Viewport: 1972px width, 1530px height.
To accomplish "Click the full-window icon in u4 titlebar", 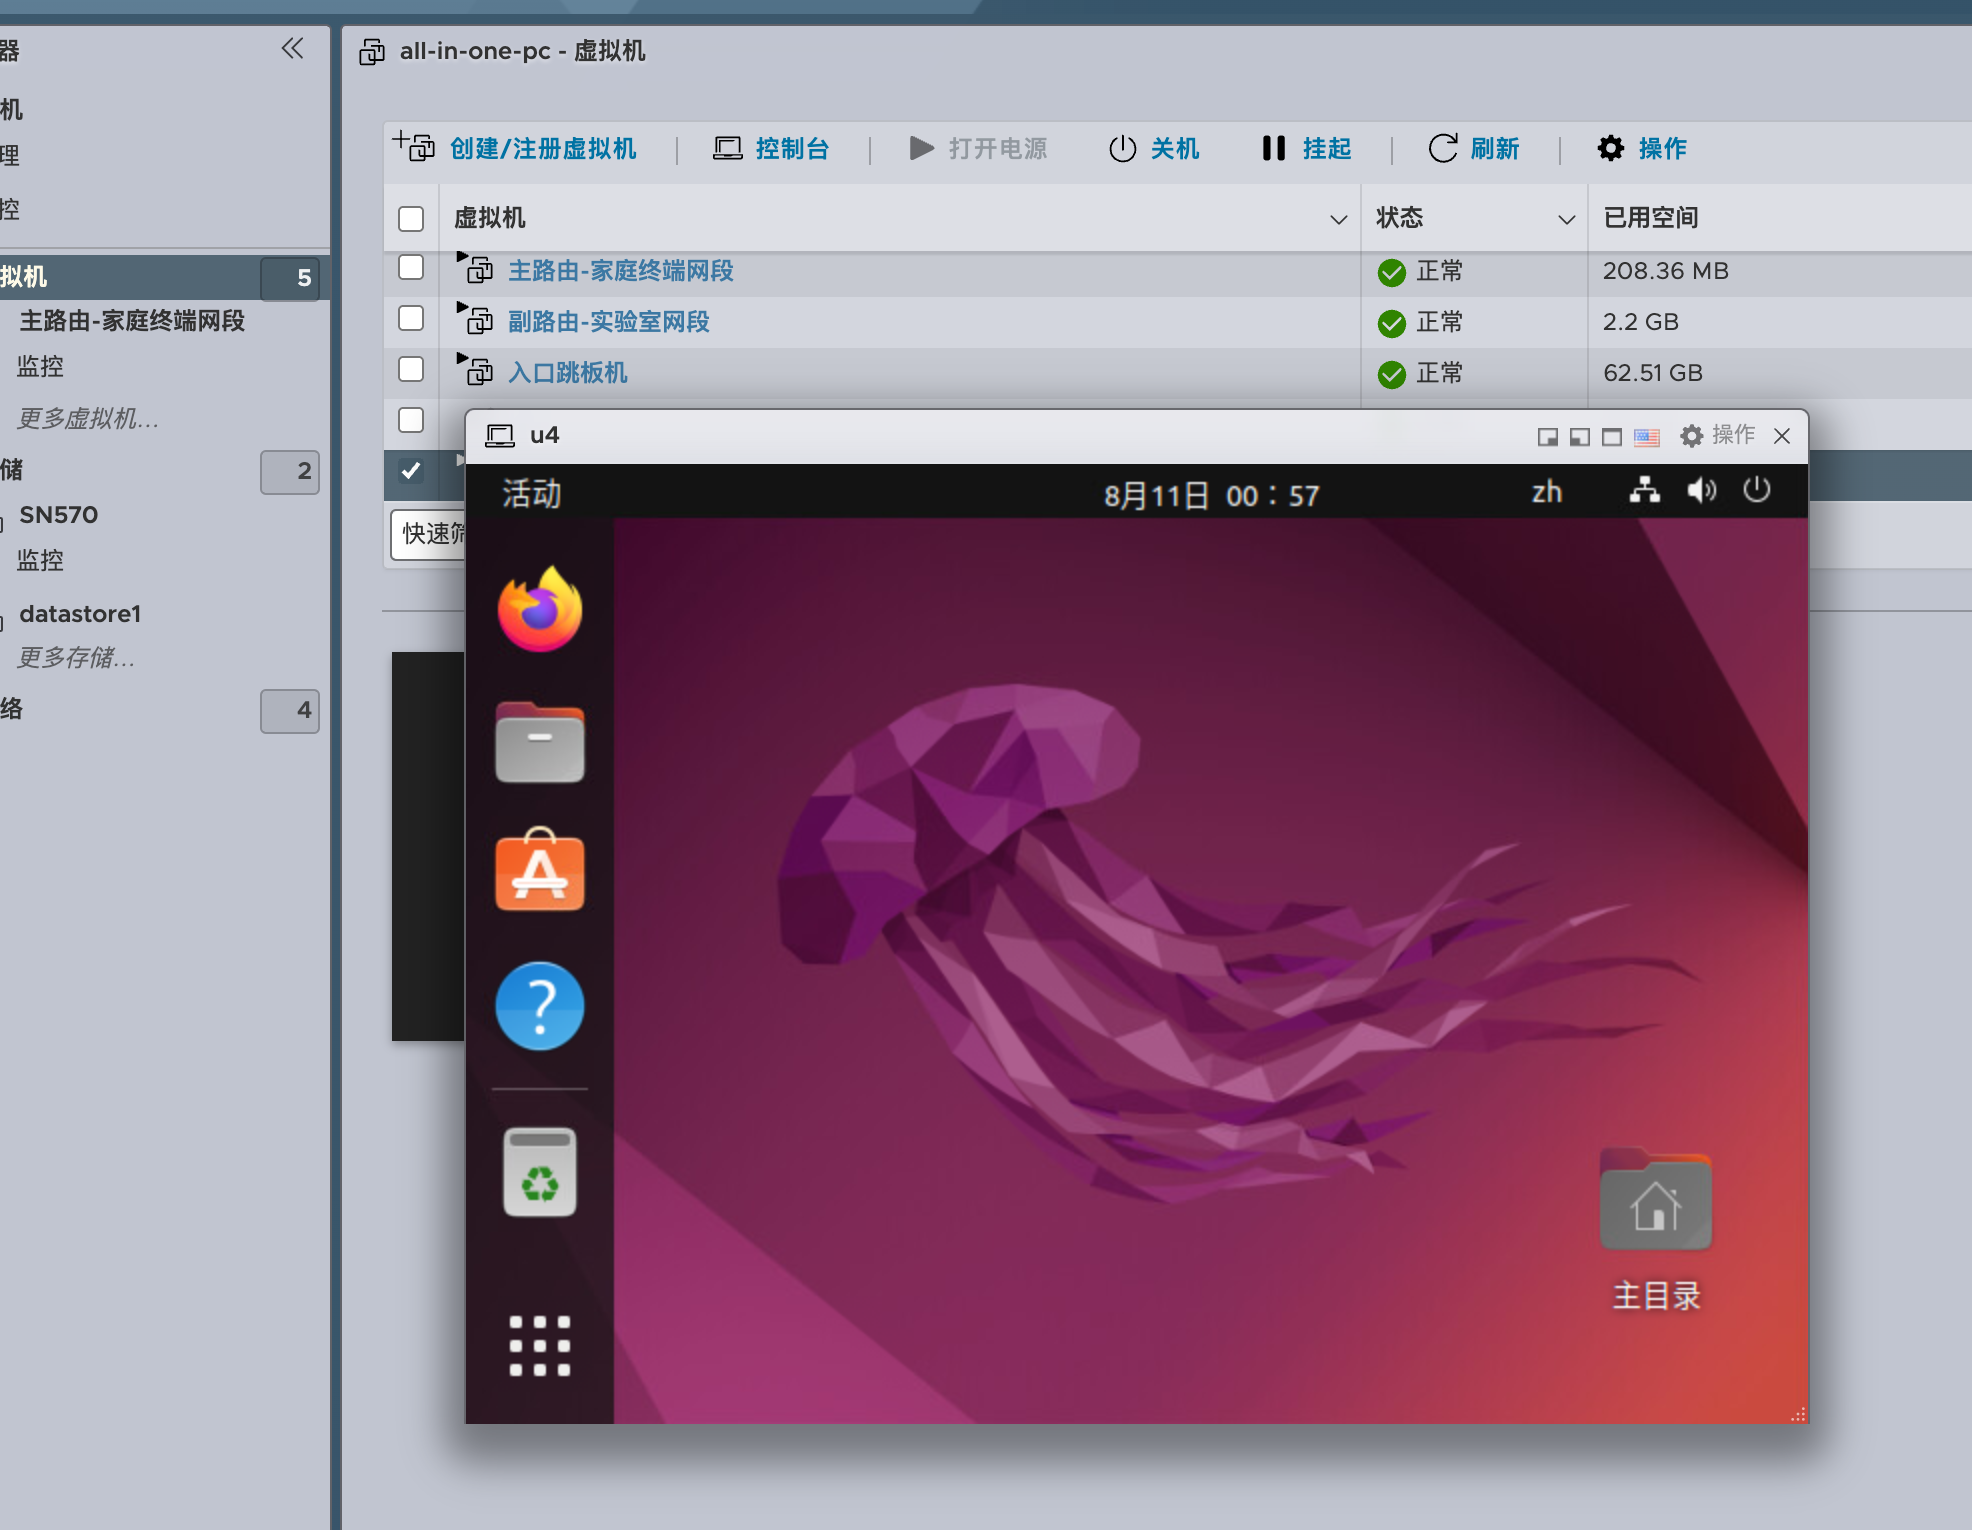I will coord(1611,437).
